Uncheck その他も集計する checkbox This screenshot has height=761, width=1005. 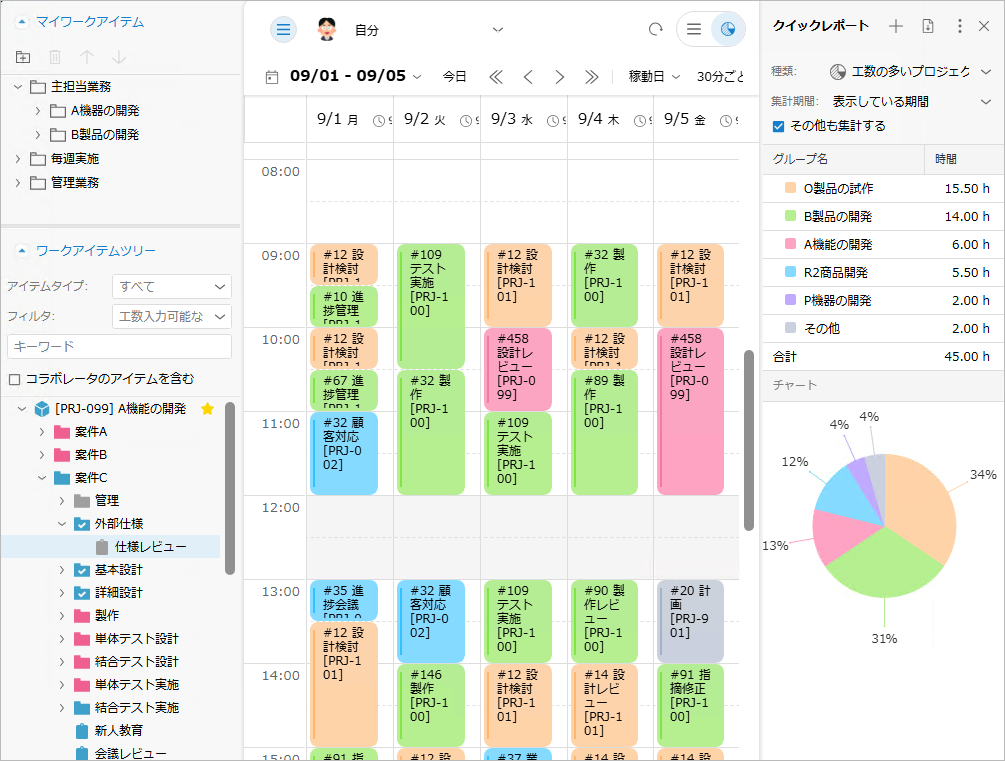[x=779, y=126]
